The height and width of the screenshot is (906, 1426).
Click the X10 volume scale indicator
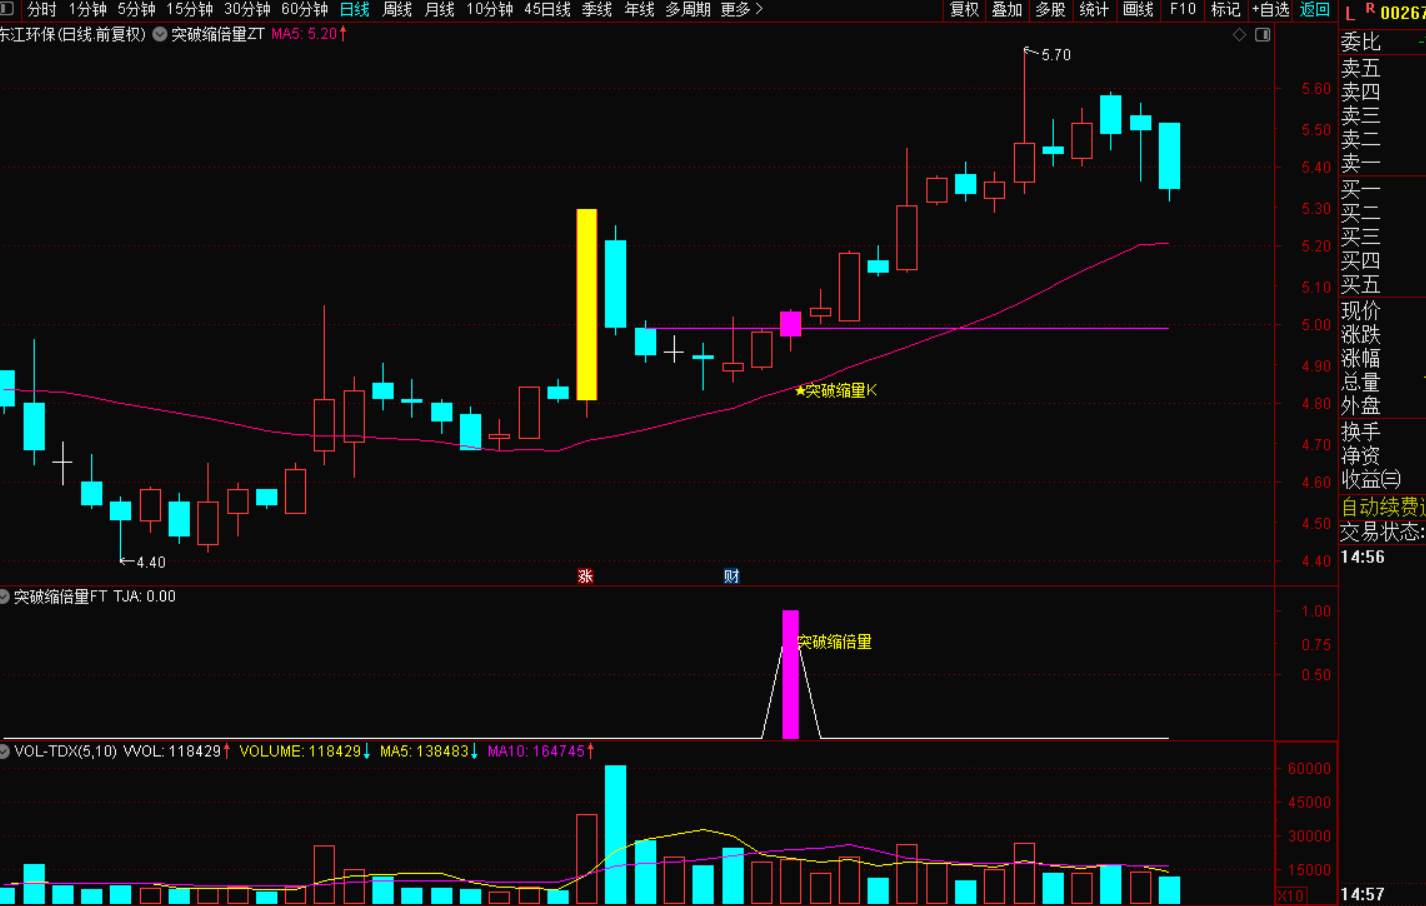(x=1291, y=895)
